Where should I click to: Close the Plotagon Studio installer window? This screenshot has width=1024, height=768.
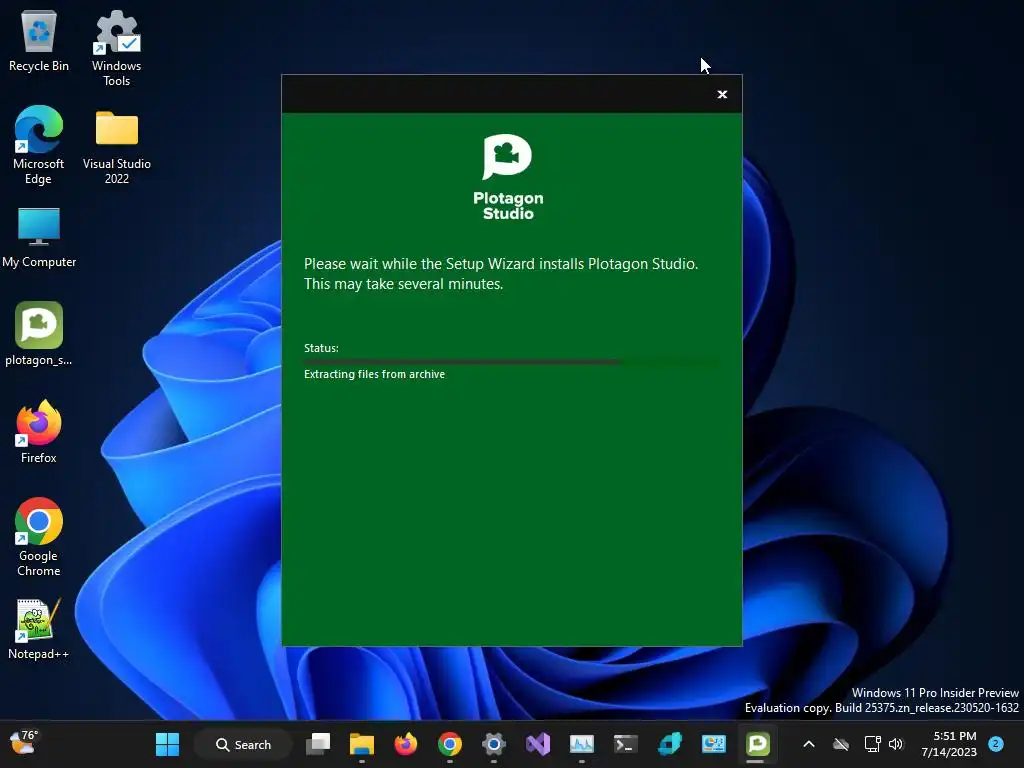coord(722,94)
